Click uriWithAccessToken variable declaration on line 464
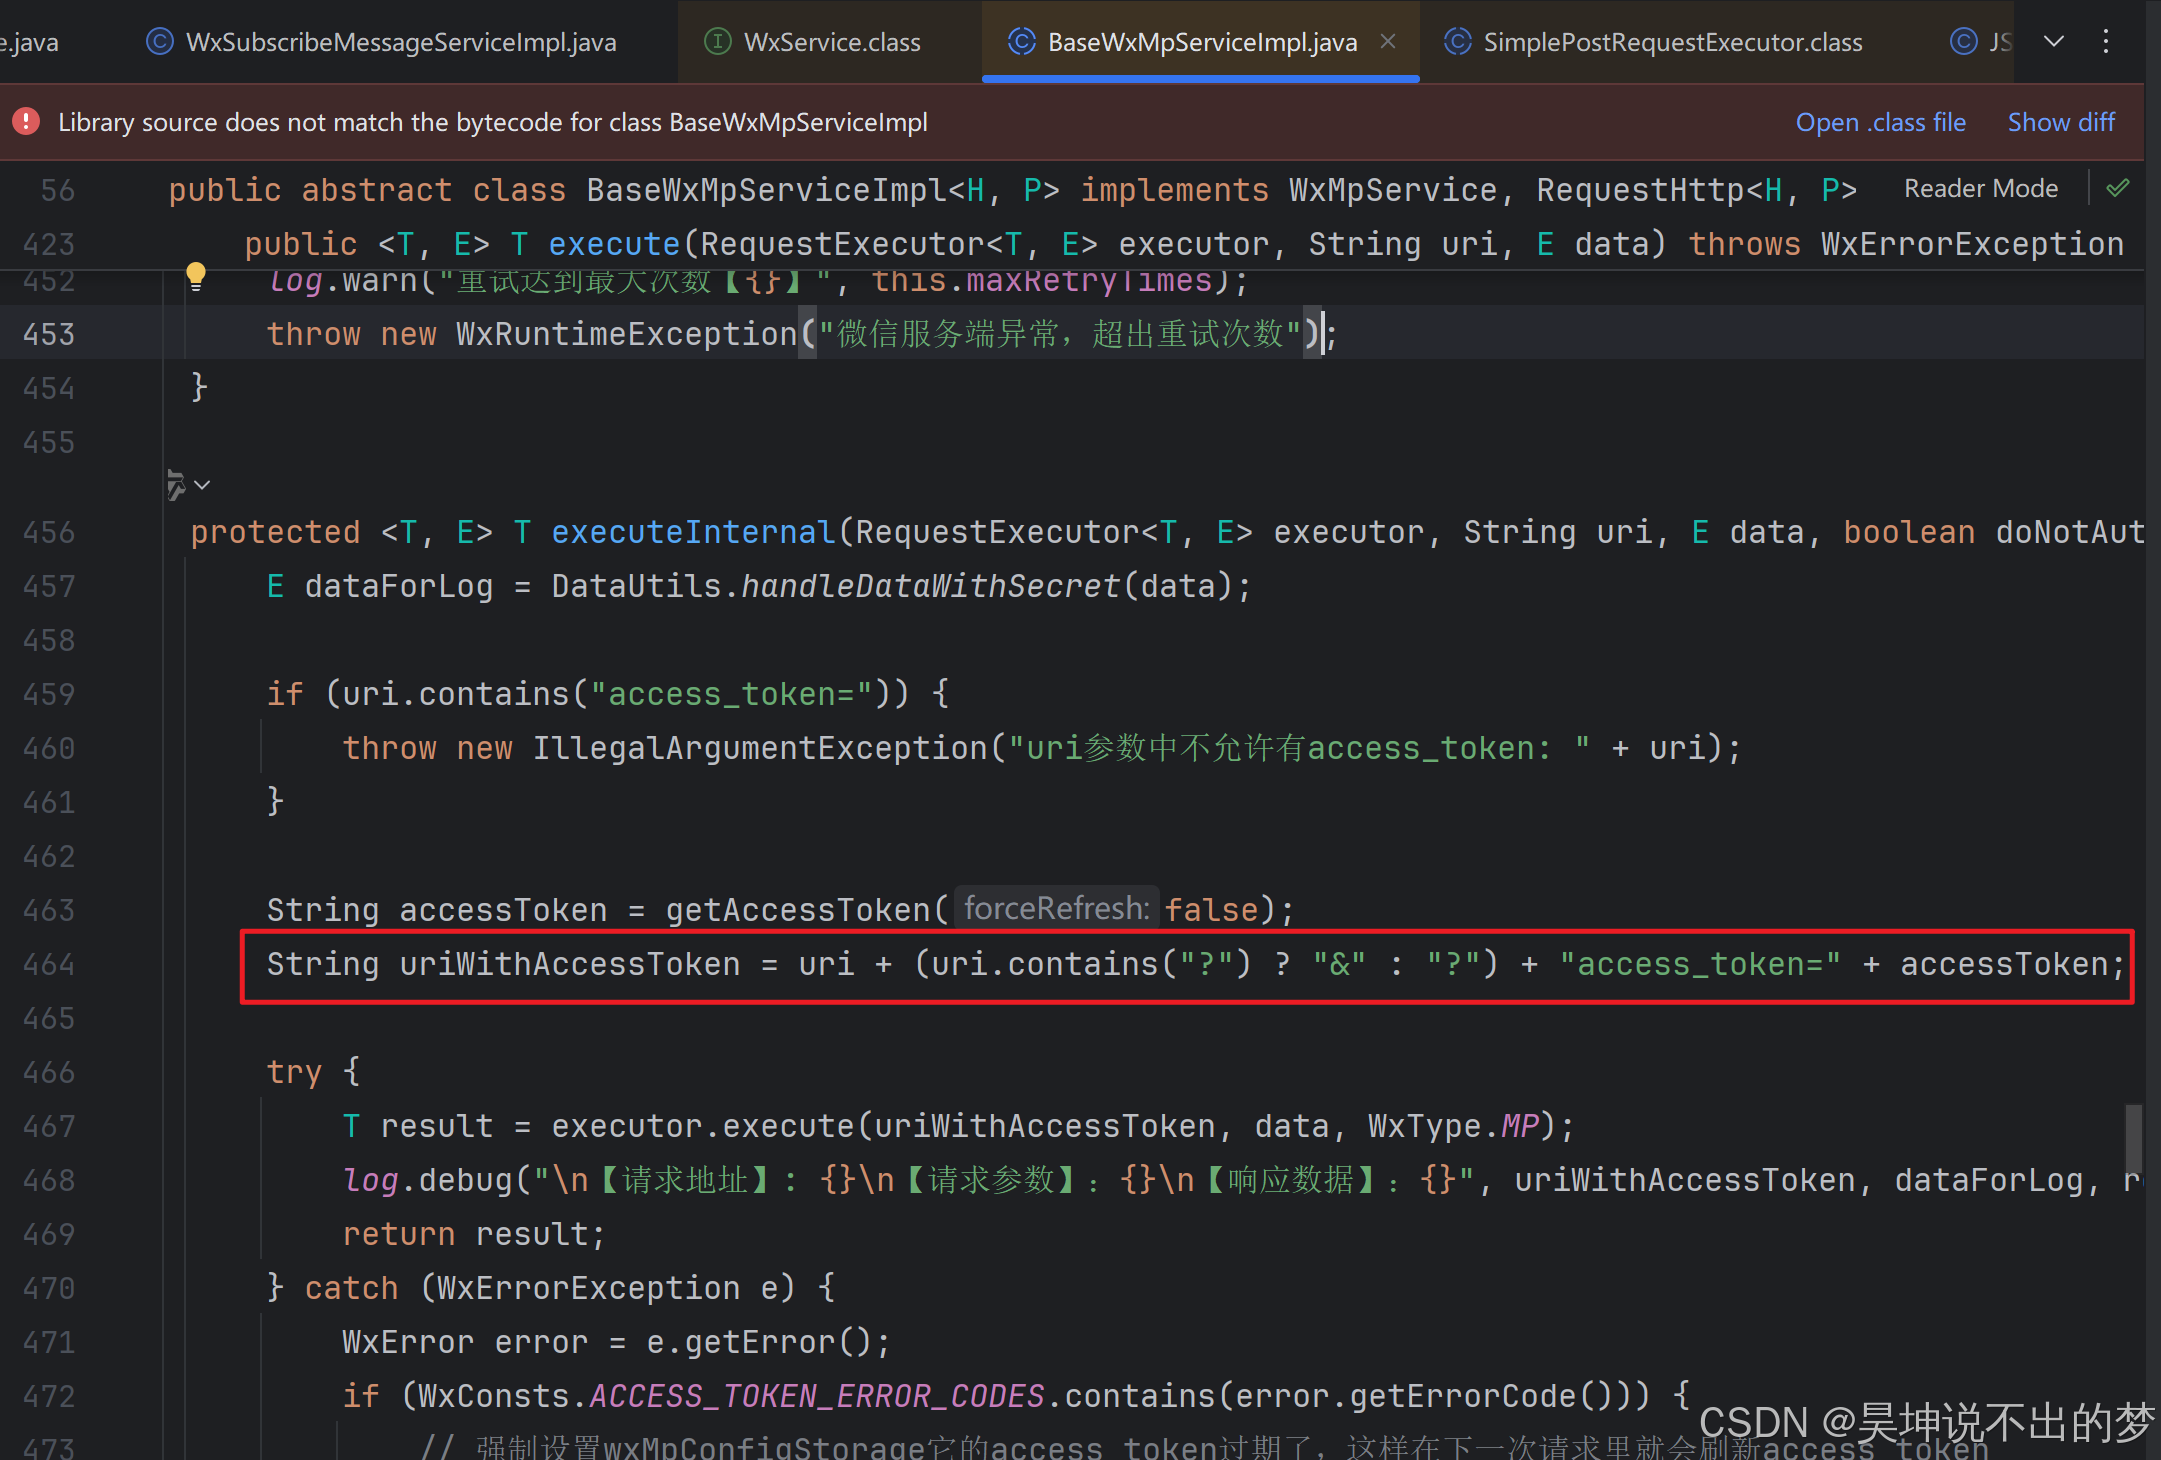Image resolution: width=2161 pixels, height=1460 pixels. point(570,964)
